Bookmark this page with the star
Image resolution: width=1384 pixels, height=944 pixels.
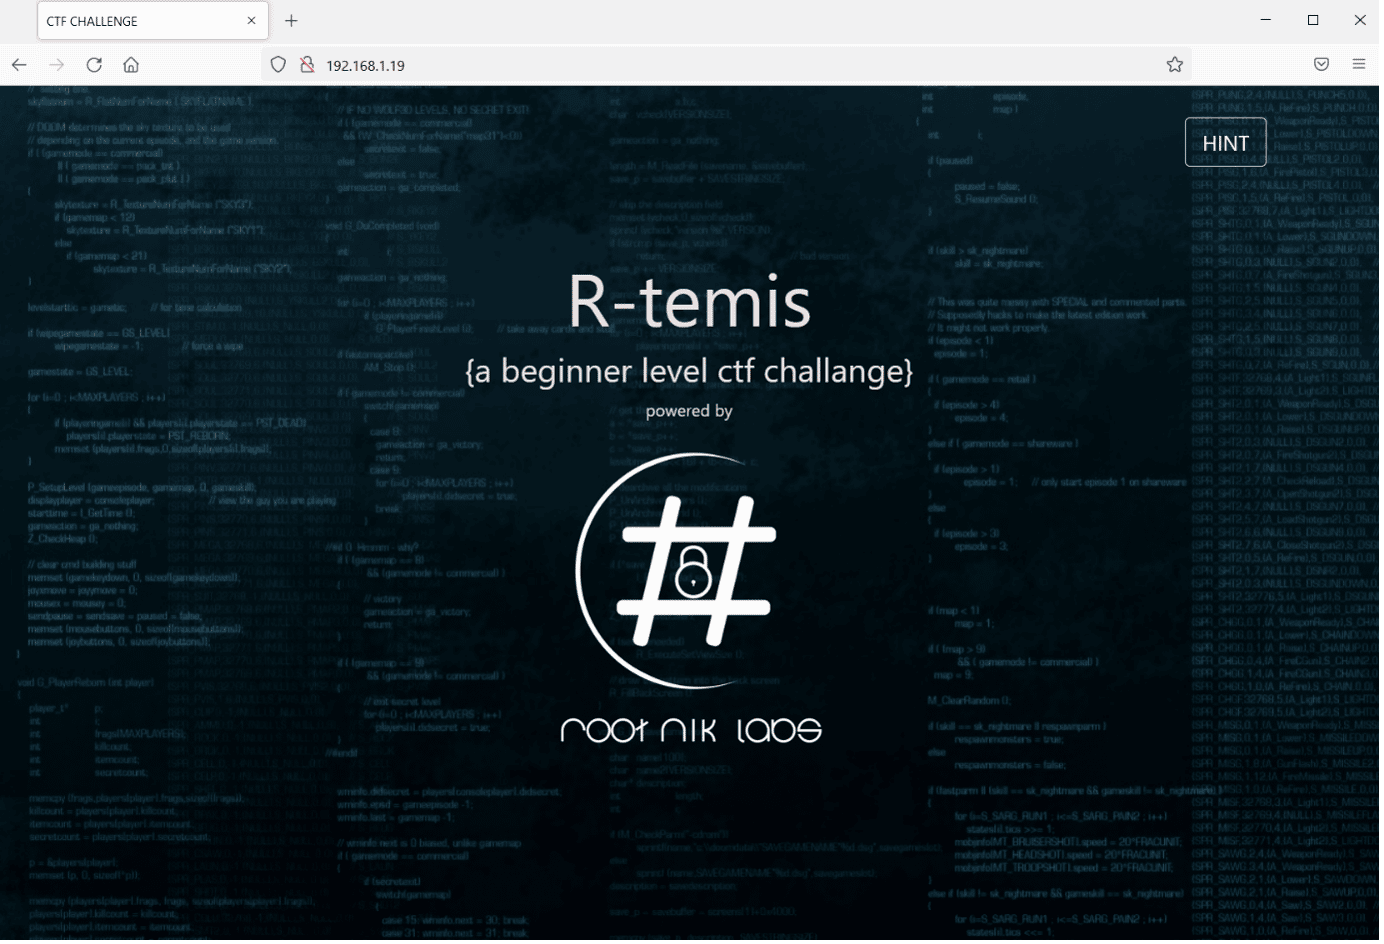point(1174,65)
